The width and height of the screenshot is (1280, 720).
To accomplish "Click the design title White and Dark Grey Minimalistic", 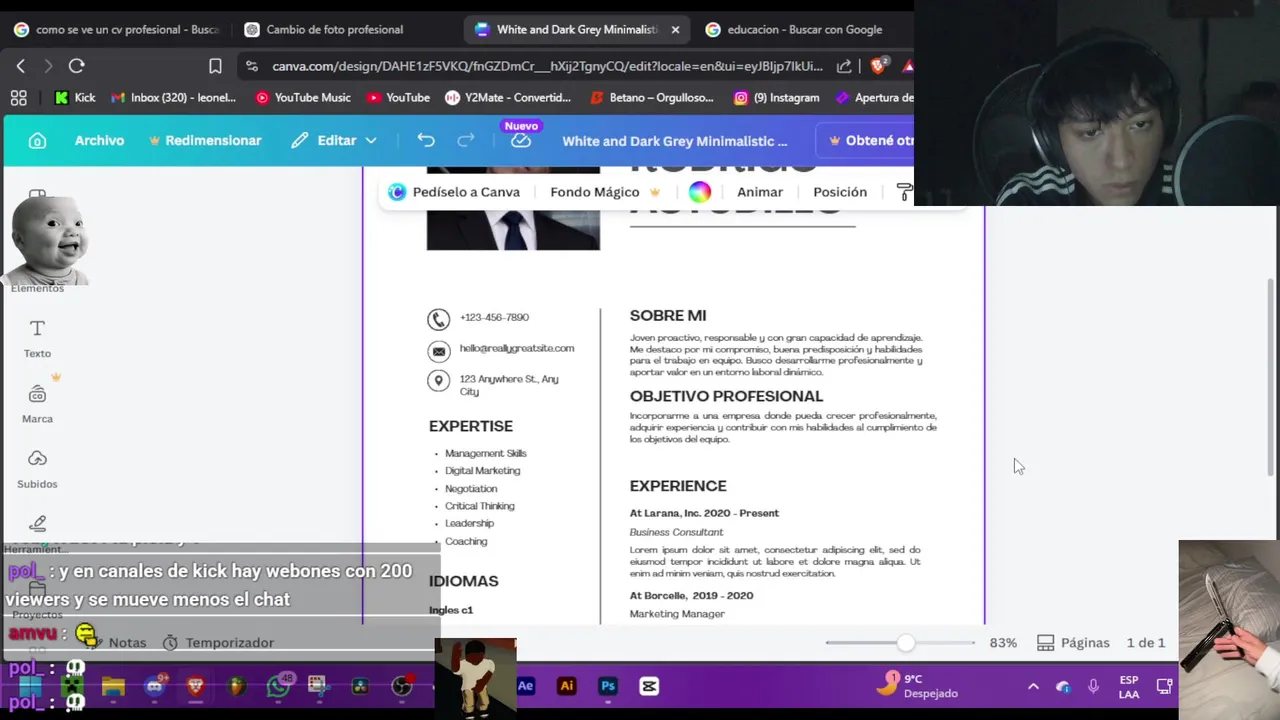I will pyautogui.click(x=675, y=141).
